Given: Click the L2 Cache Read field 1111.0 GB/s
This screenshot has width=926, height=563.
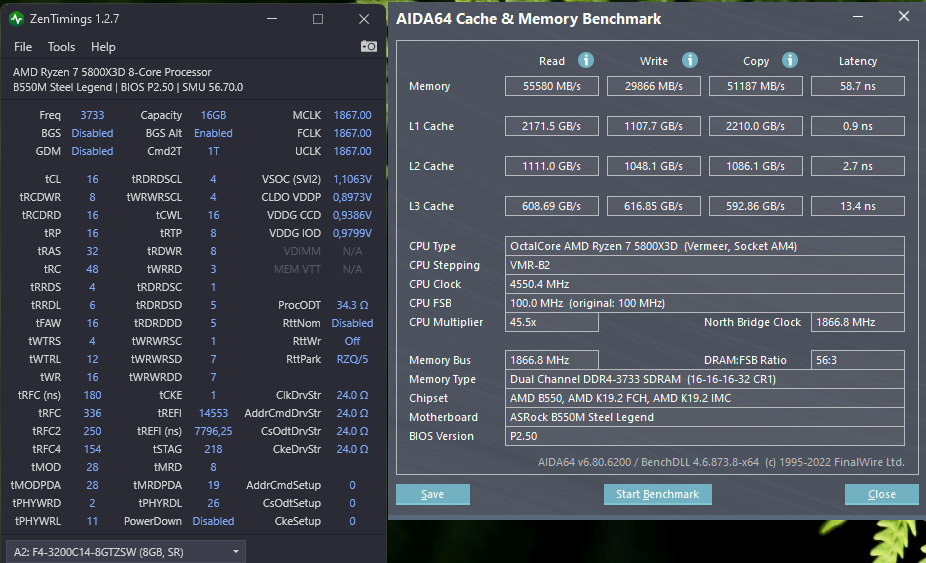Looking at the screenshot, I should click(552, 166).
